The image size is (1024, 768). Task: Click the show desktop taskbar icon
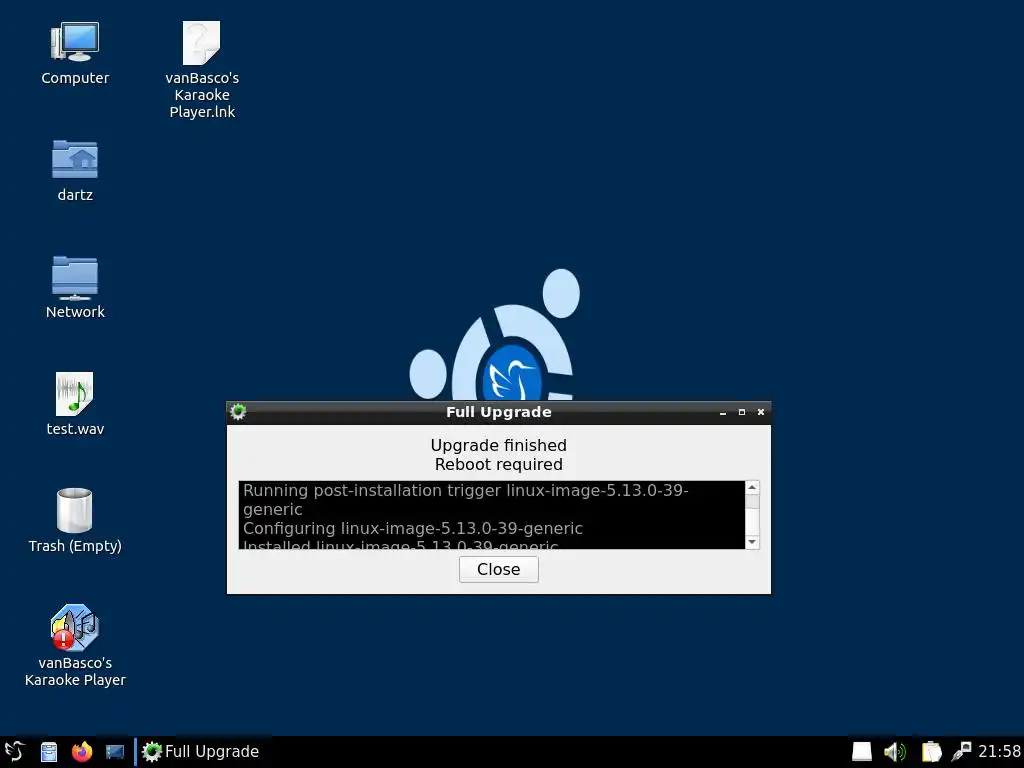[115, 752]
